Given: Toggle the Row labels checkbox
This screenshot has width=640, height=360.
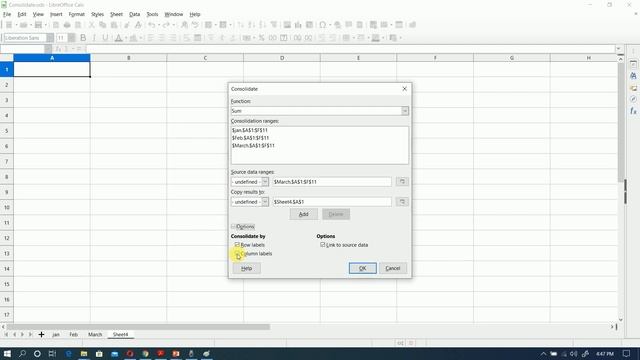Looking at the screenshot, I should (237, 245).
